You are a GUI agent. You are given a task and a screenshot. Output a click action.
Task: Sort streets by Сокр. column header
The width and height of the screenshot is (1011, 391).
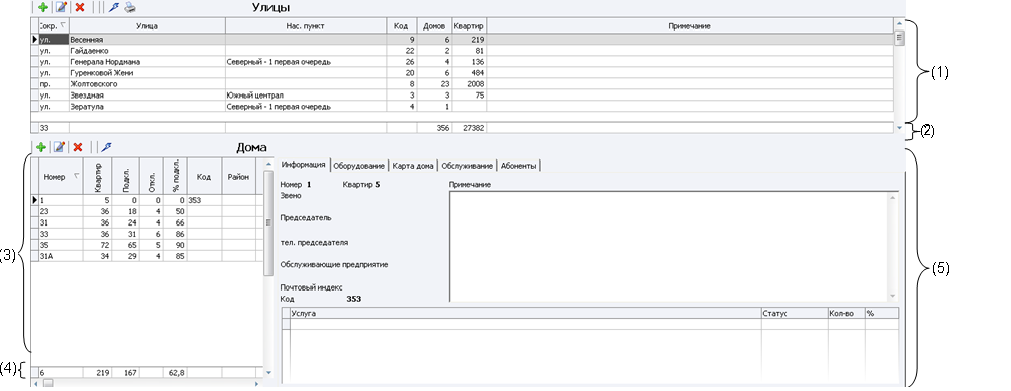[53, 25]
